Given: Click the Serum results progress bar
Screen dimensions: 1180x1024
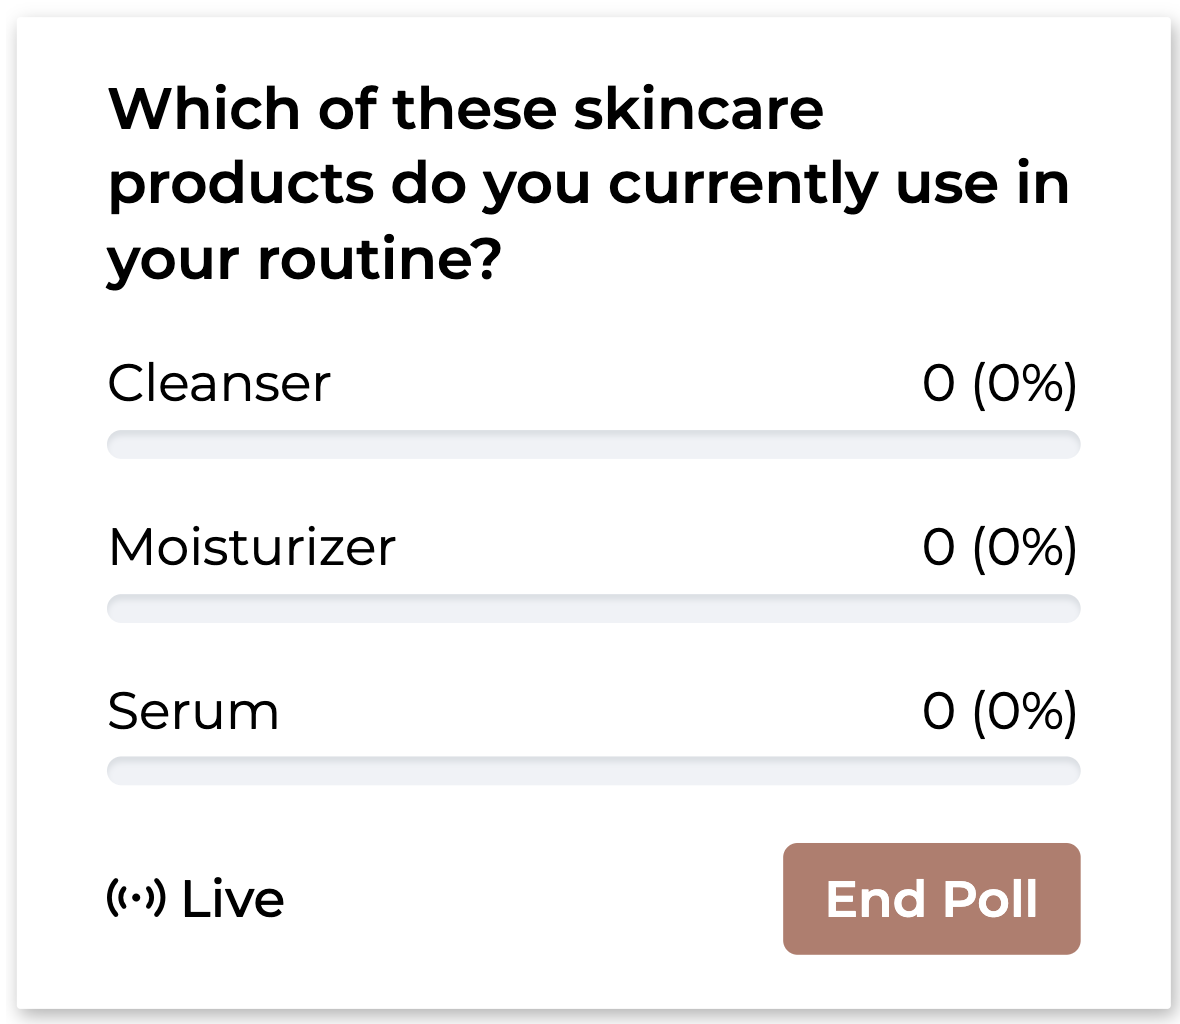Looking at the screenshot, I should 593,771.
